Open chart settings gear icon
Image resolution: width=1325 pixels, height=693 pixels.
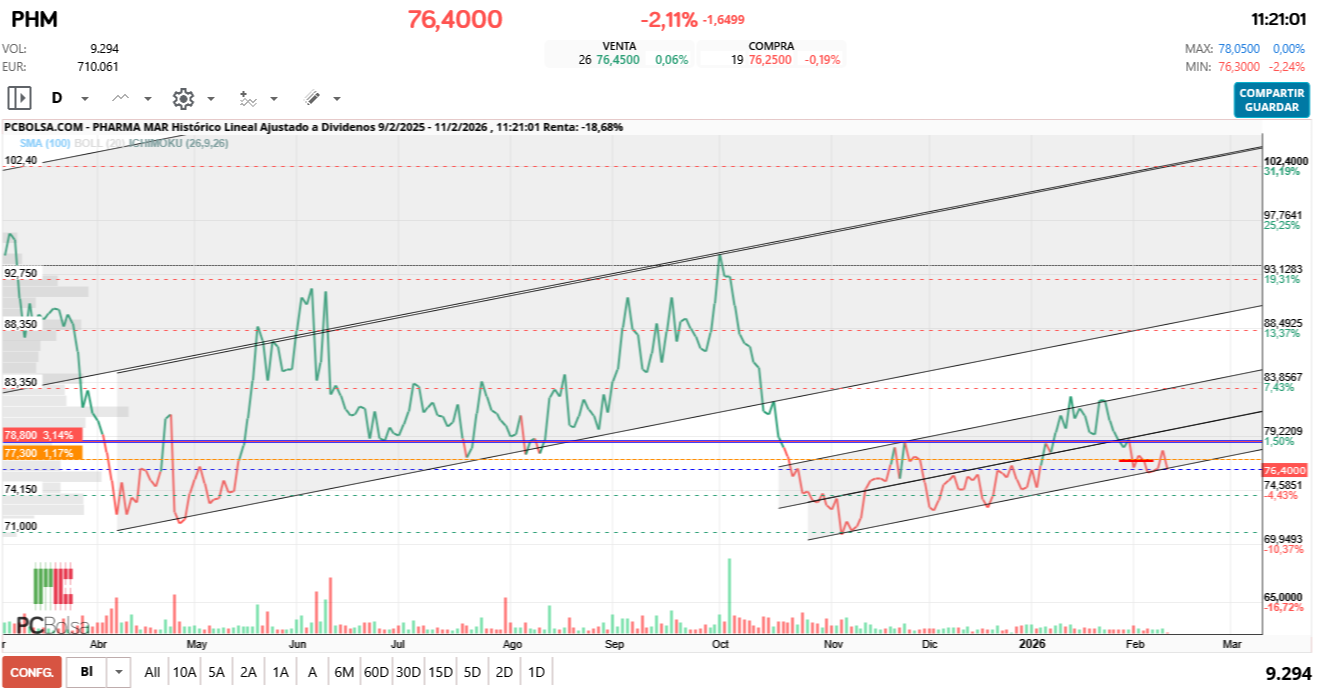tap(183, 98)
